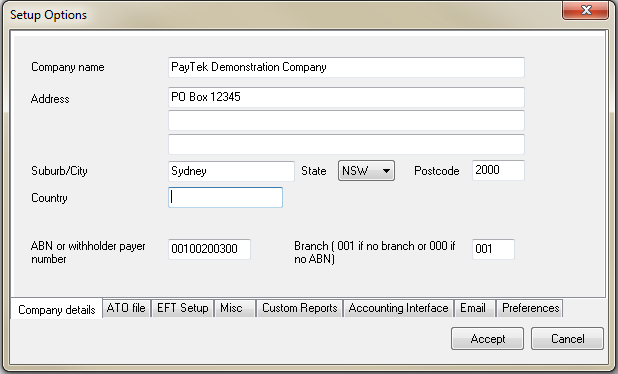This screenshot has width=618, height=374.
Task: Click the third empty Address line field
Action: [346, 144]
